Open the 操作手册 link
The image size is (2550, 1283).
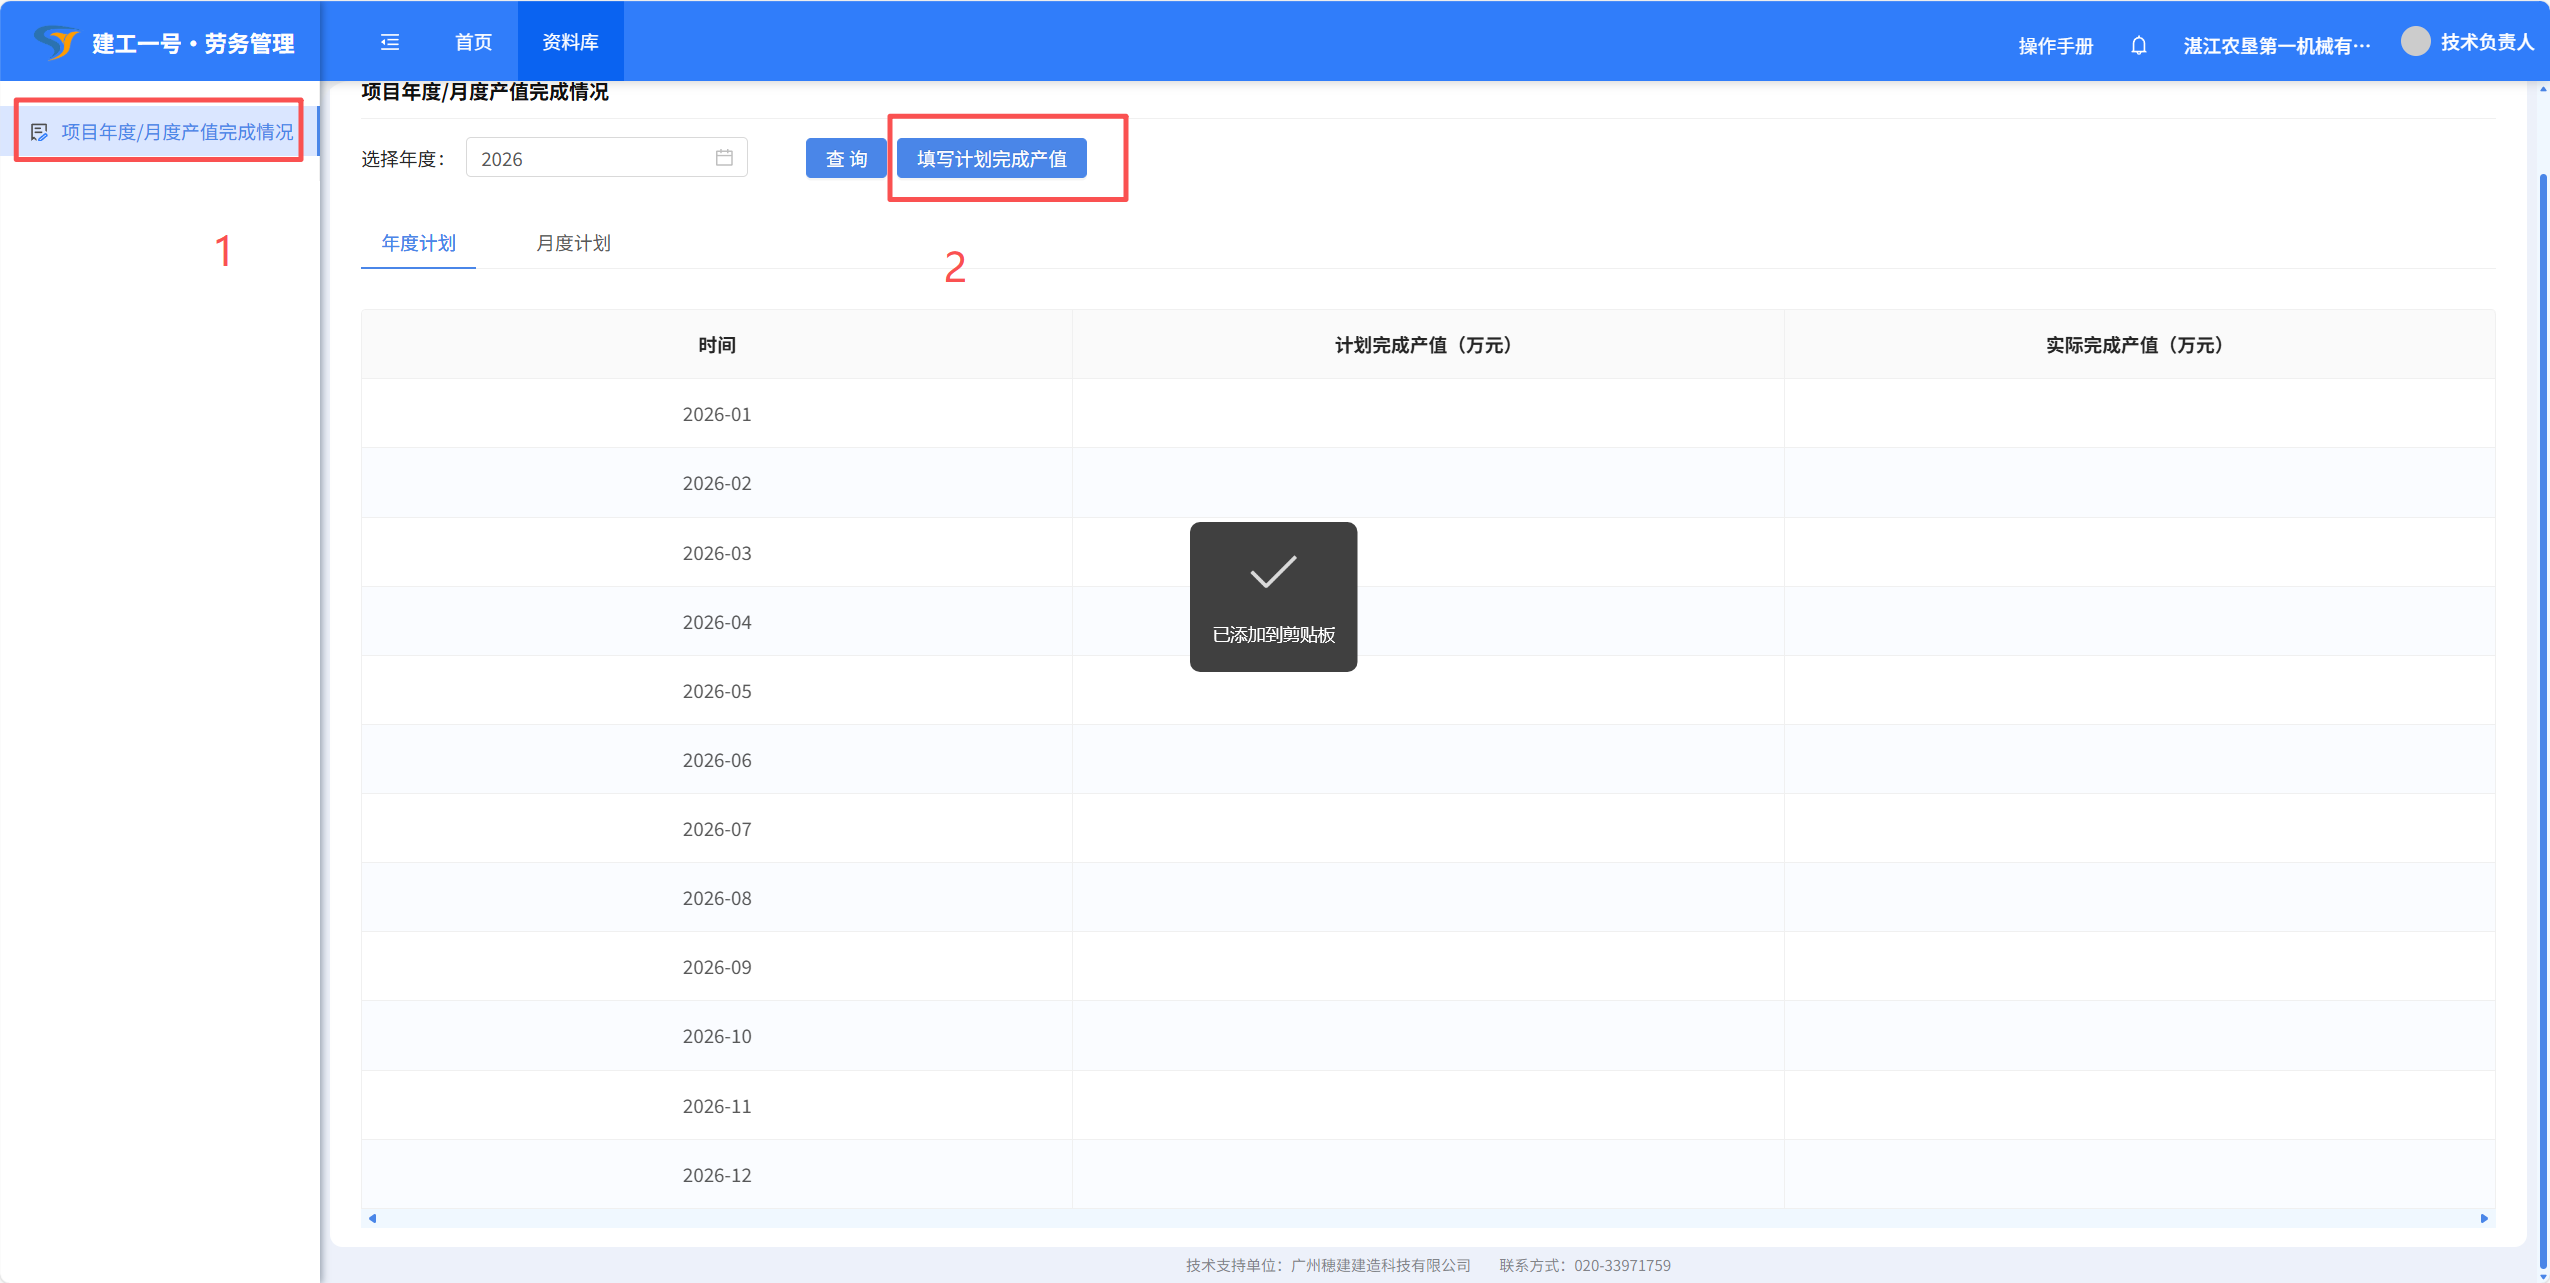tap(2055, 46)
